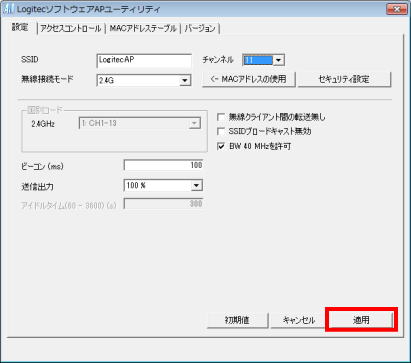Open the チャンネル dropdown

click(x=263, y=60)
